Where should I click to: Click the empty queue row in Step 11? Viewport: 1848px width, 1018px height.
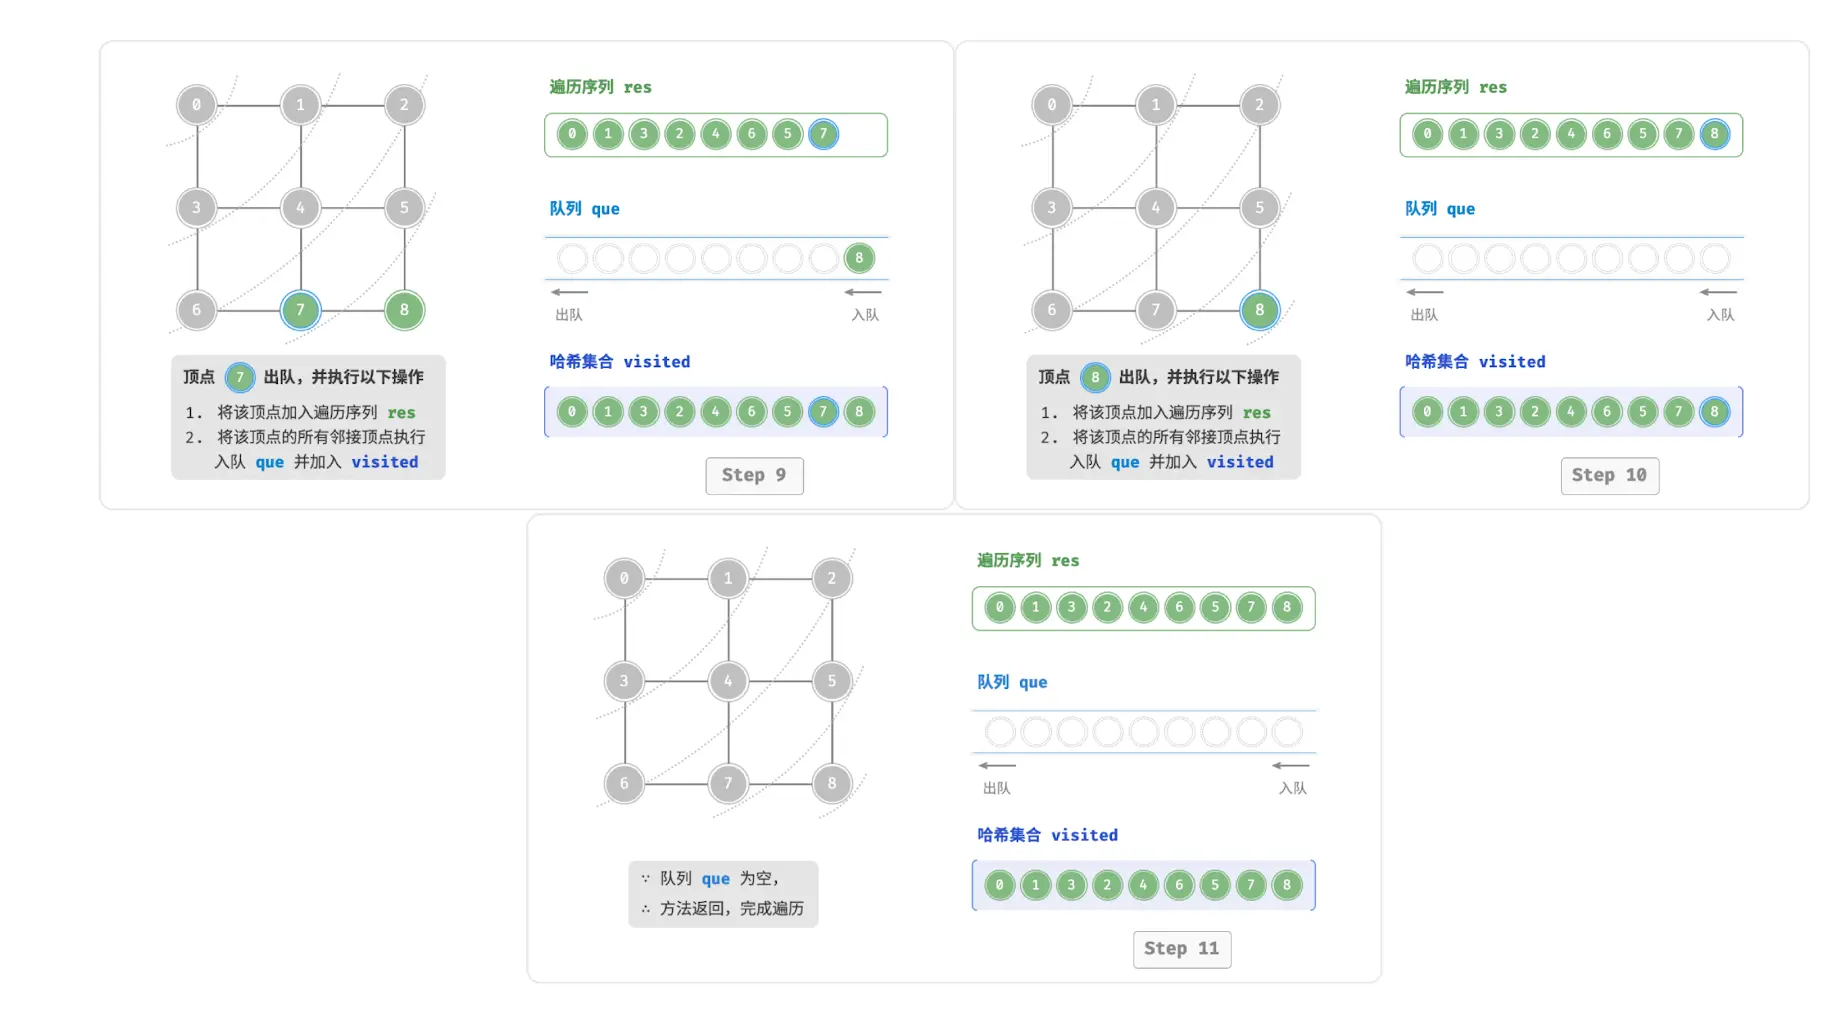(x=1144, y=732)
